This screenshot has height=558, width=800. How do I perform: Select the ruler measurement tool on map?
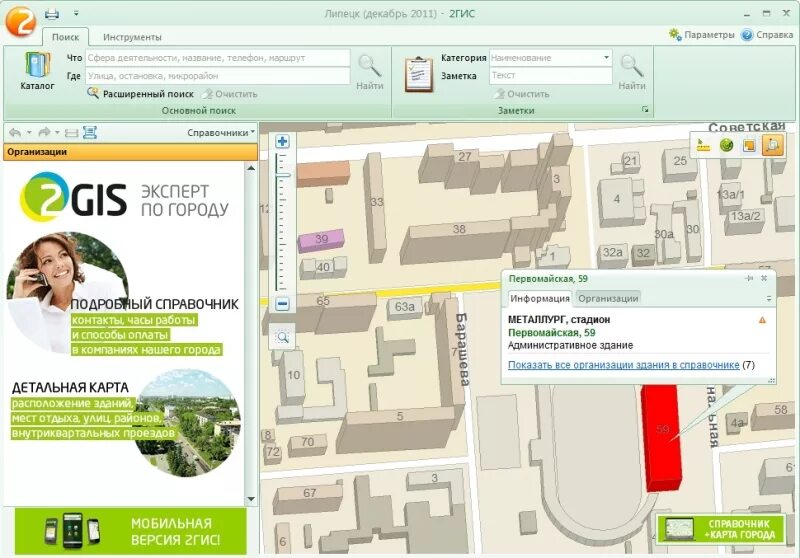click(x=703, y=145)
